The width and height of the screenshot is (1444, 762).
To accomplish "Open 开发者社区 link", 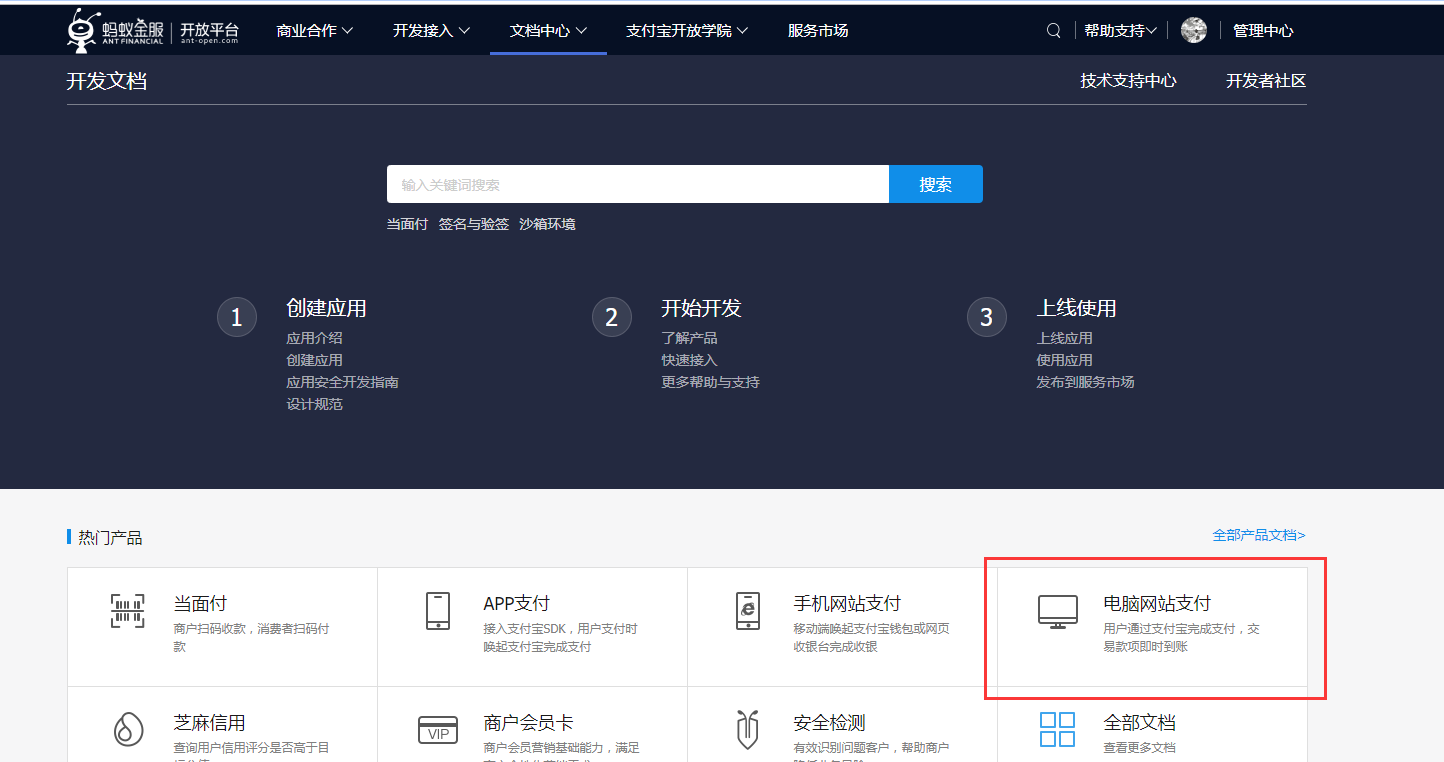I will tap(1266, 81).
